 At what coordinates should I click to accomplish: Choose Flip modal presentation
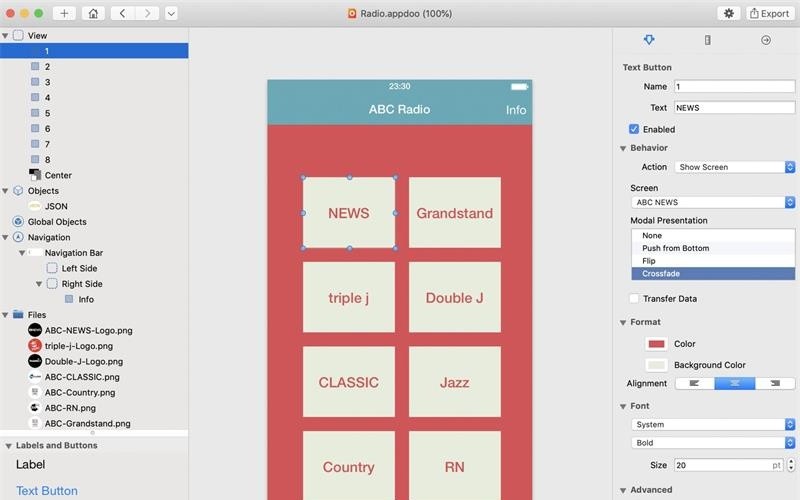tap(713, 261)
